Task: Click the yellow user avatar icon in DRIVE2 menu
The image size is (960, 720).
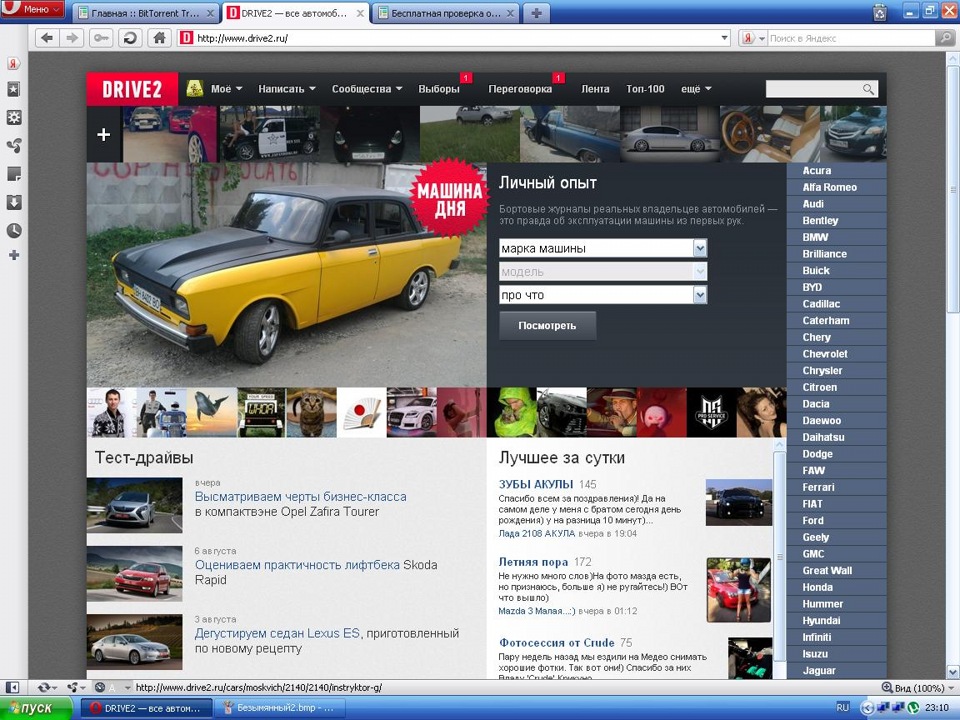Action: [195, 88]
